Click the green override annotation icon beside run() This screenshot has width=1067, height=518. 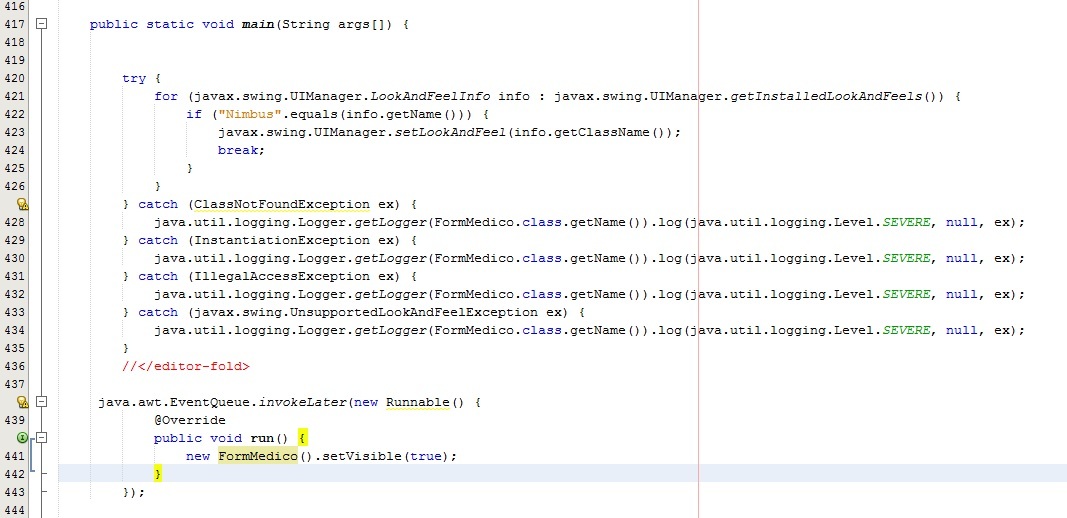22,438
